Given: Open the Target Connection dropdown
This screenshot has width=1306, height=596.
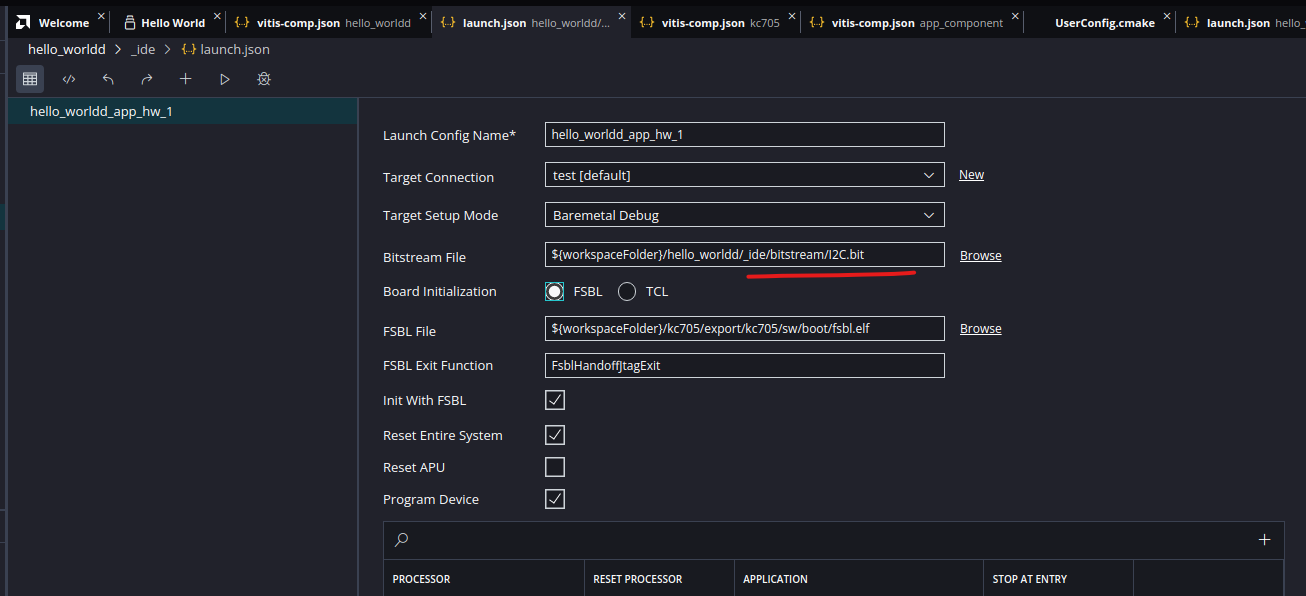Looking at the screenshot, I should pos(745,174).
